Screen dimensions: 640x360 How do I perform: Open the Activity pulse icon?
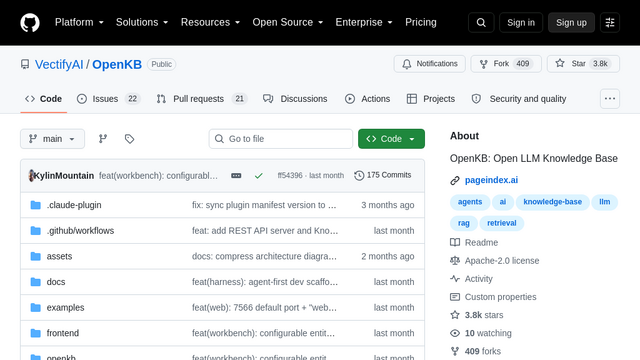point(455,279)
